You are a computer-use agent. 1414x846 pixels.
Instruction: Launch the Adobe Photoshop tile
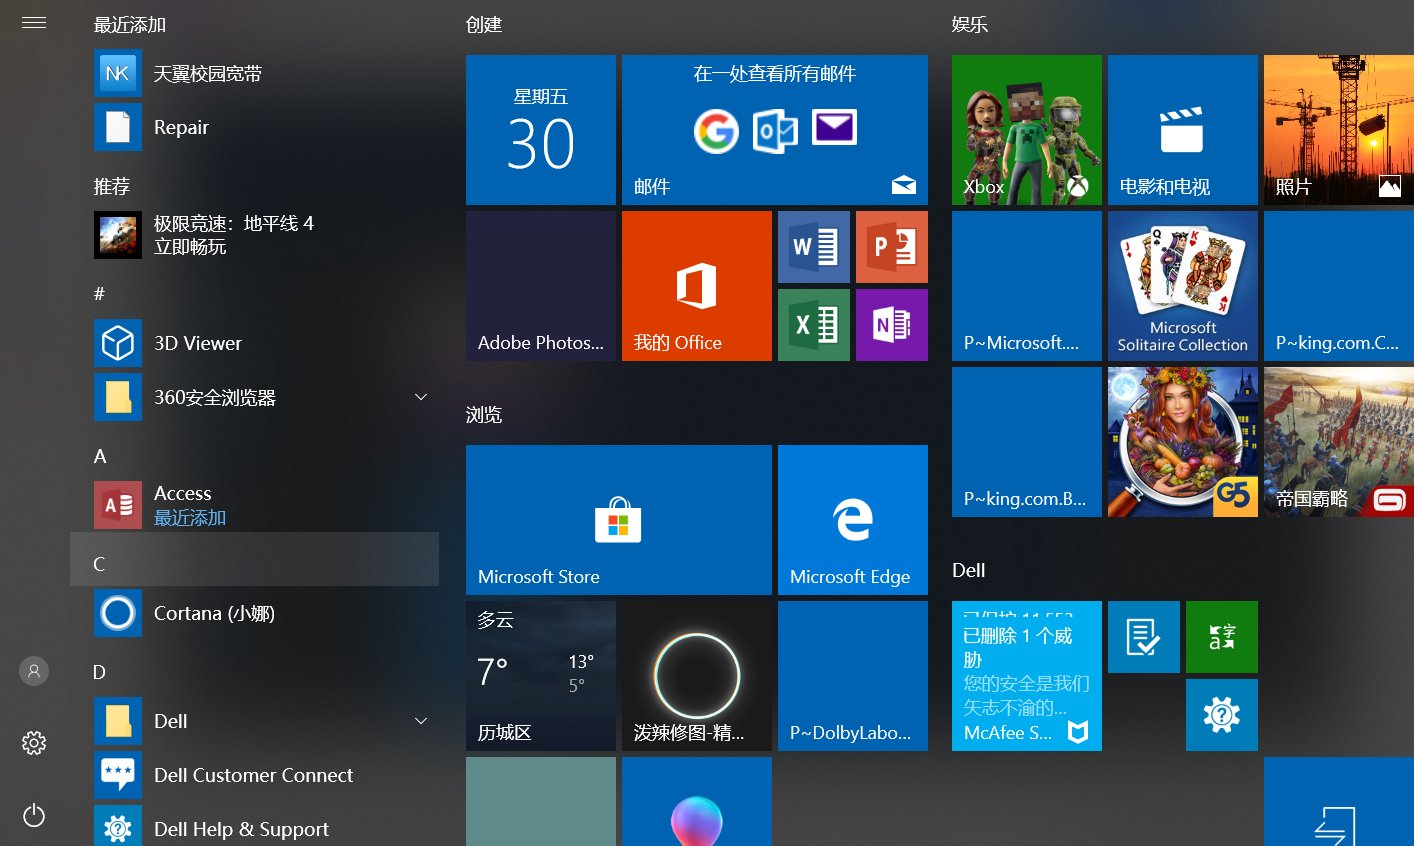point(540,285)
